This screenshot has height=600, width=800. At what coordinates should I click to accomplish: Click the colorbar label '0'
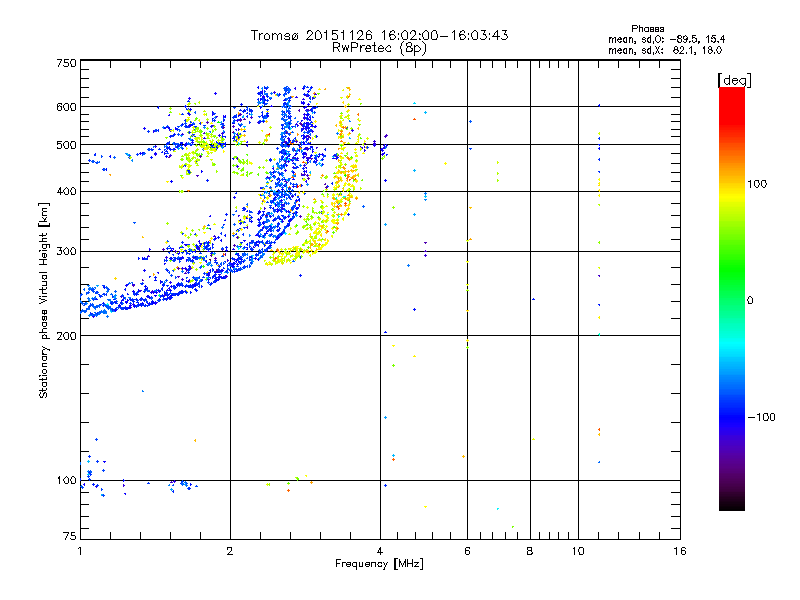coord(750,301)
